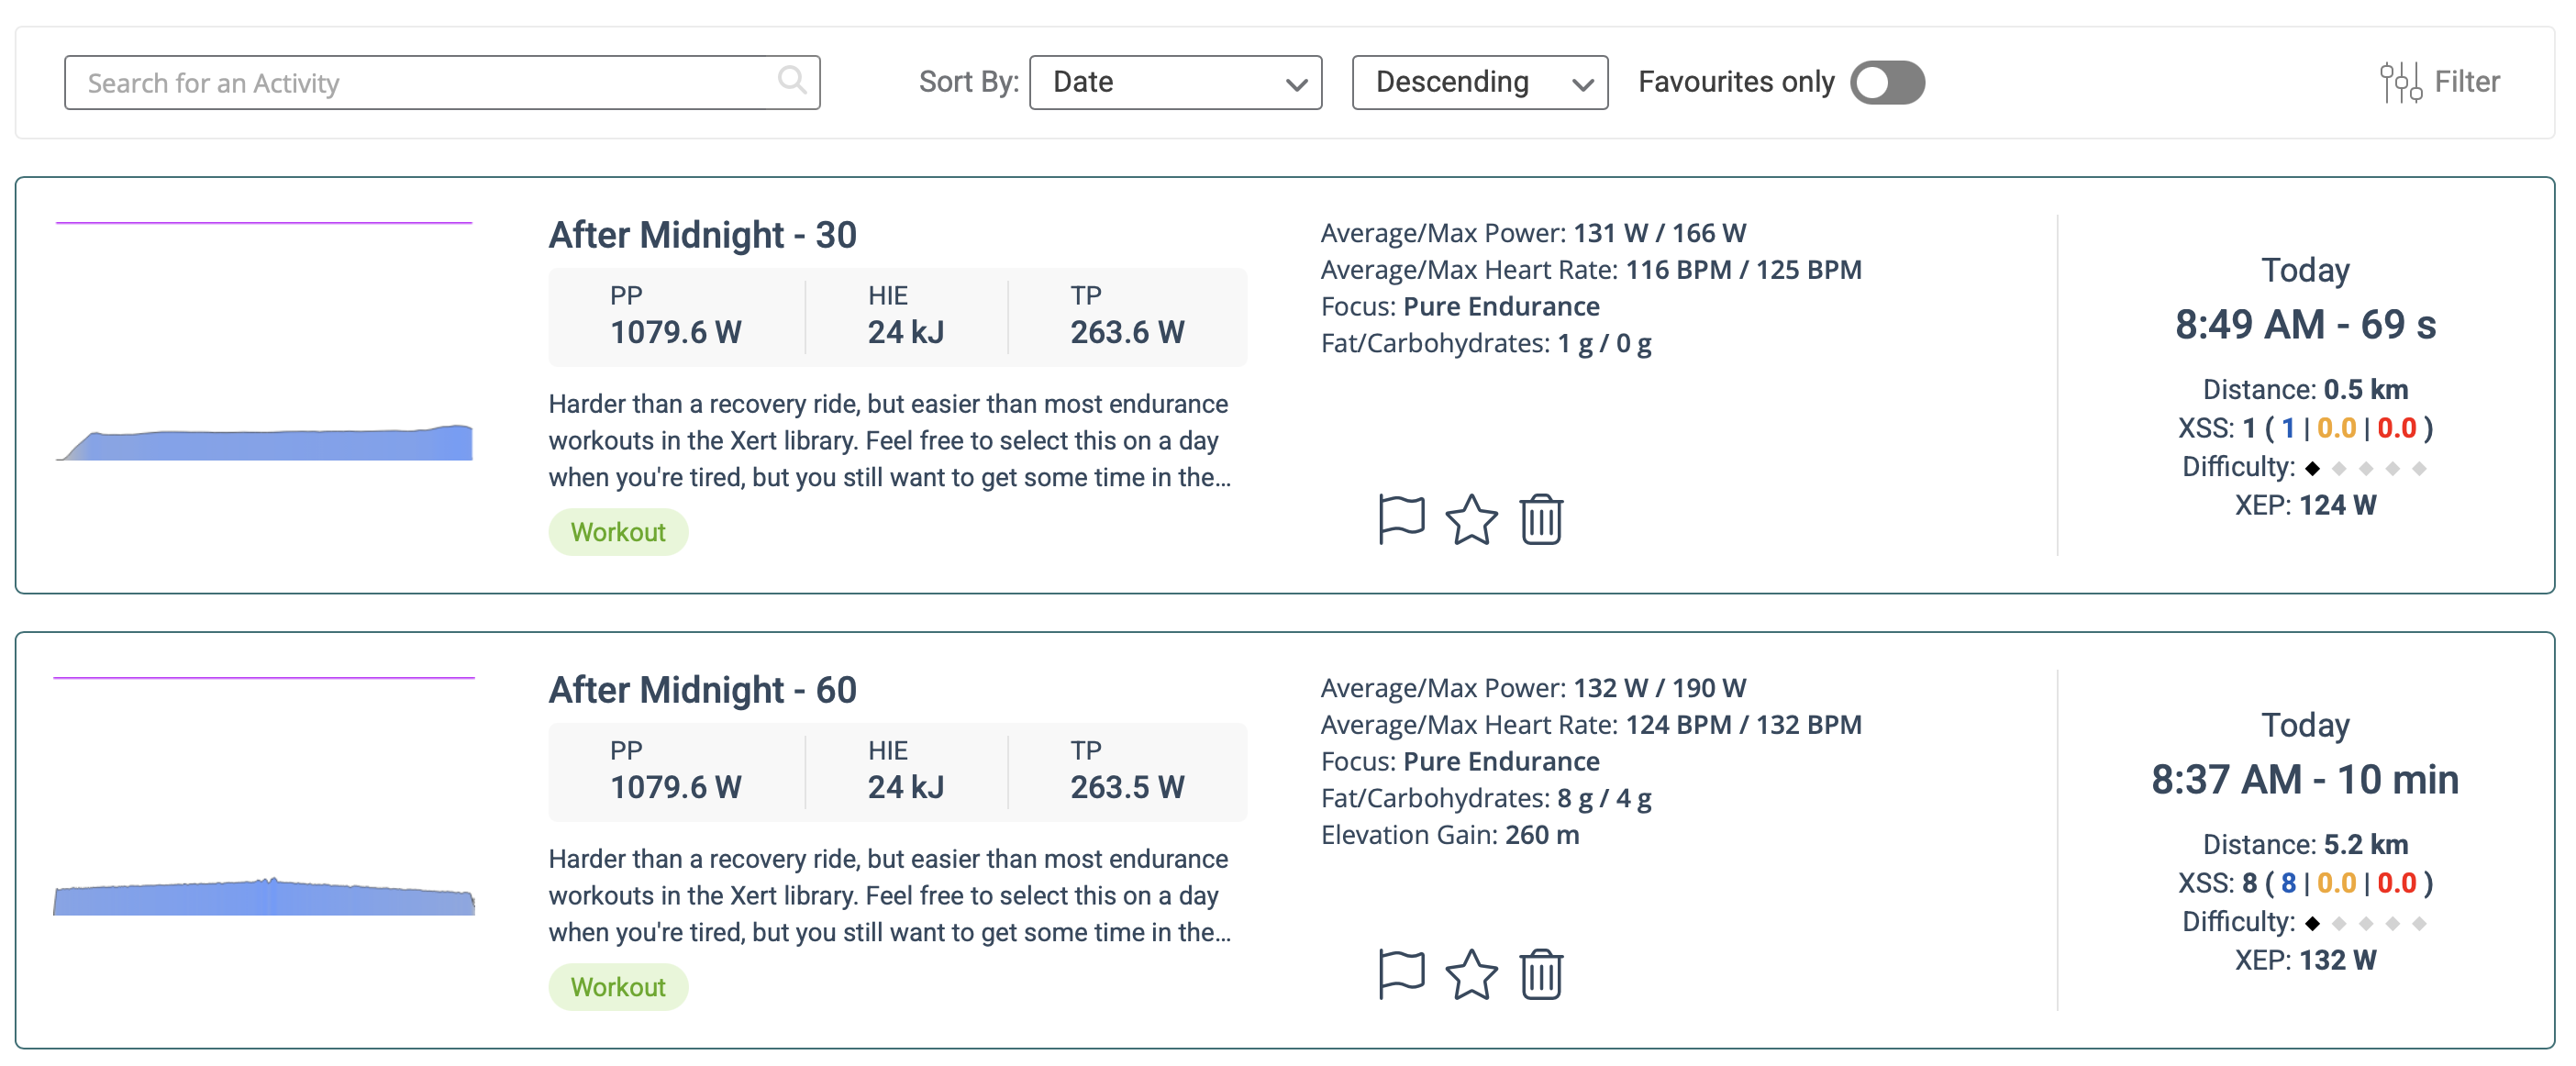Viewport: 2576px width, 1066px height.
Task: Expand the Descending order dropdown
Action: [x=1479, y=82]
